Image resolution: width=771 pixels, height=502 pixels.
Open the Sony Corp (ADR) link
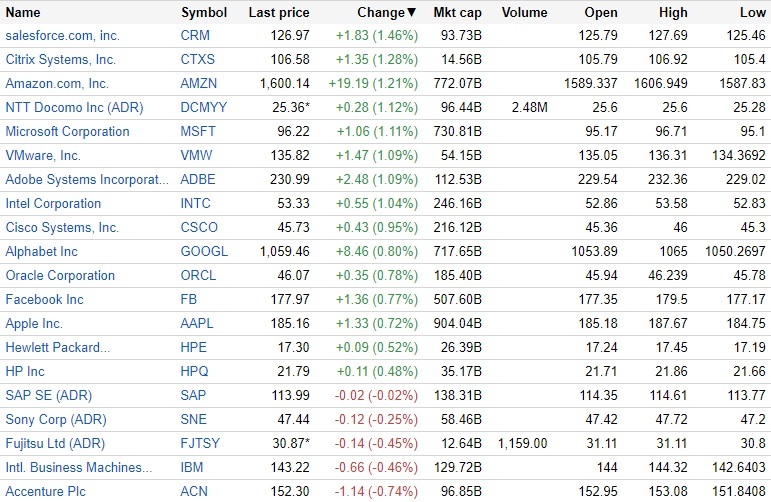click(56, 420)
